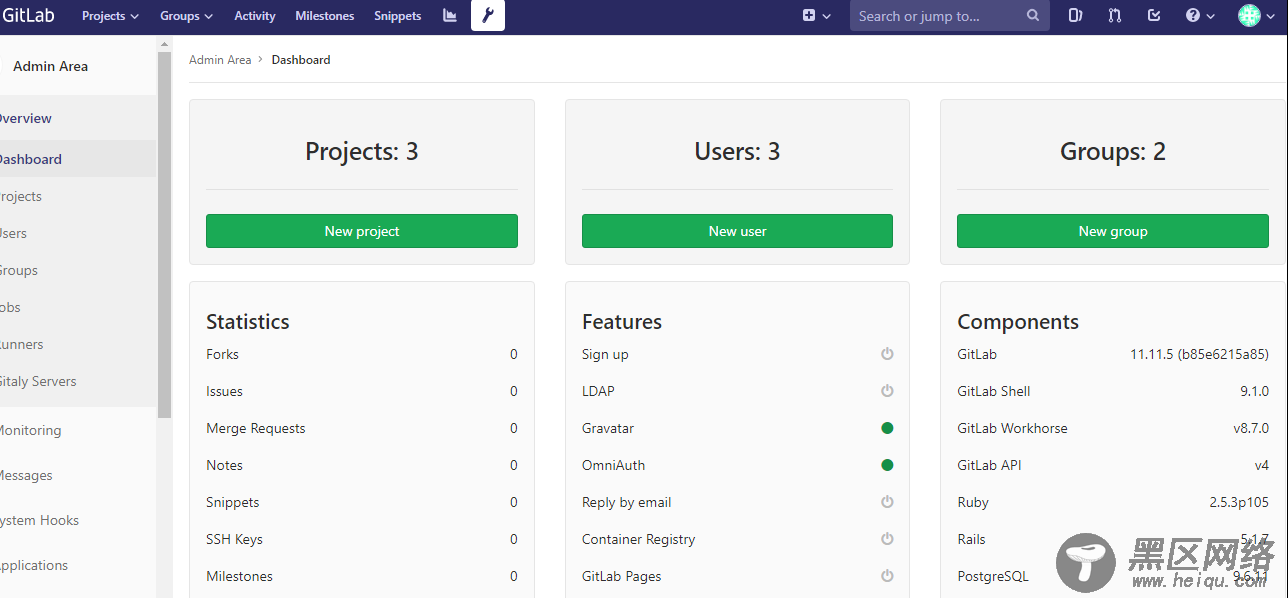Click the Projects: 3 heading
The image size is (1288, 598).
[362, 152]
